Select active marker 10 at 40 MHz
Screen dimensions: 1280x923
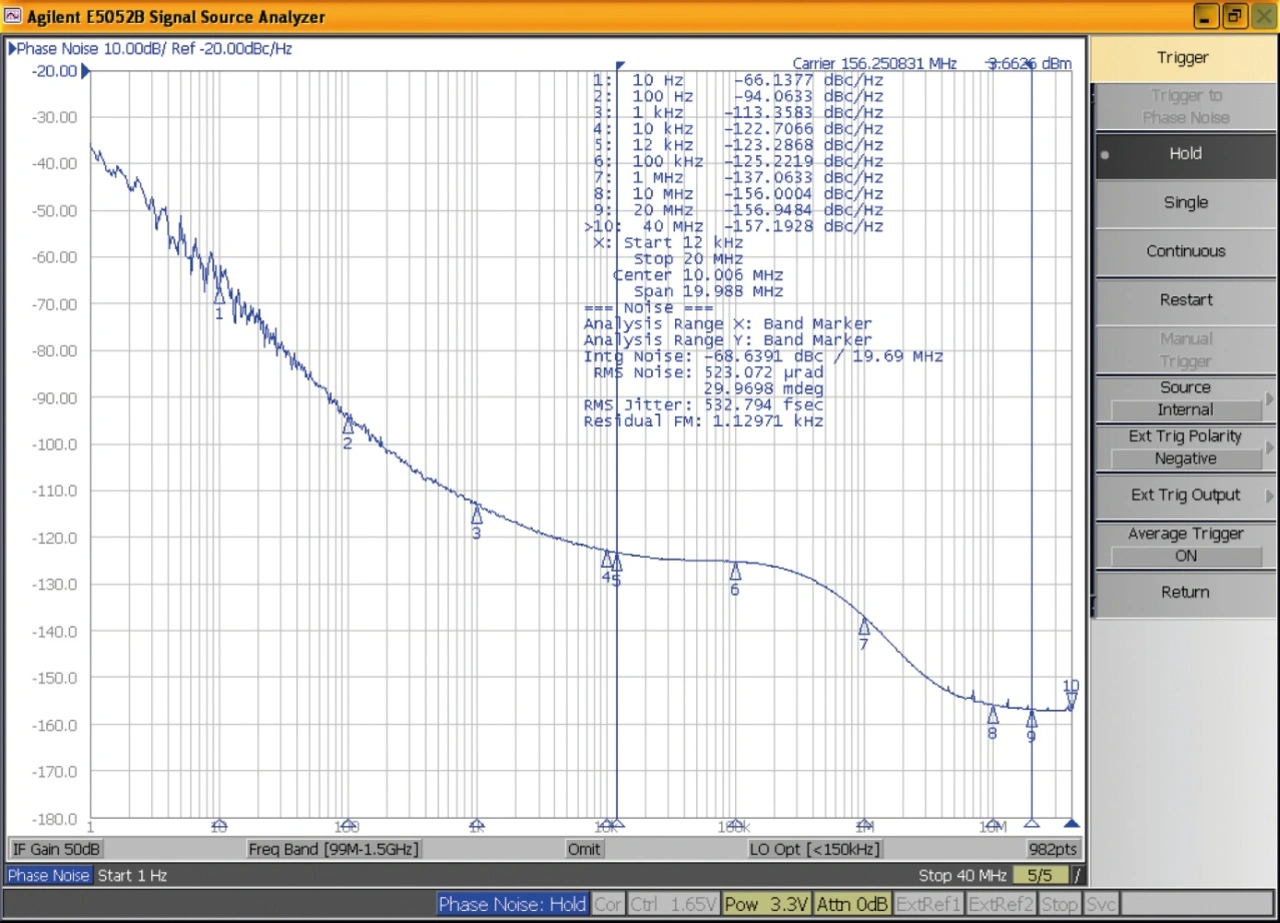(1071, 698)
